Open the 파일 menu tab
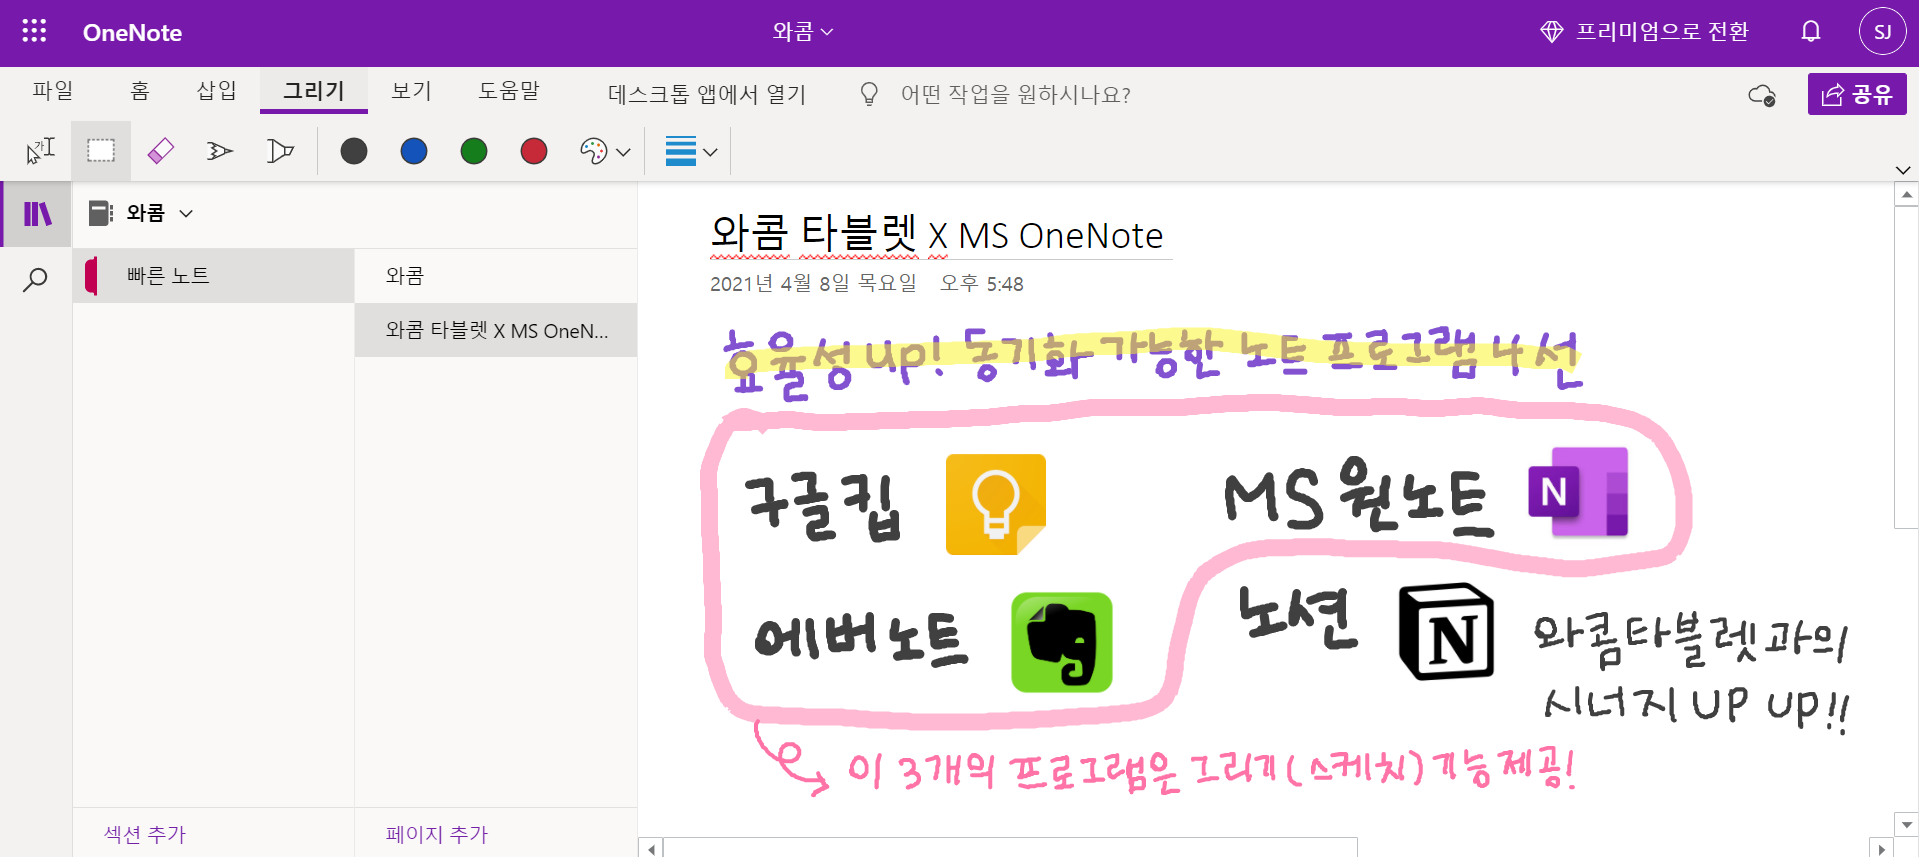Image resolution: width=1919 pixels, height=857 pixels. click(53, 91)
